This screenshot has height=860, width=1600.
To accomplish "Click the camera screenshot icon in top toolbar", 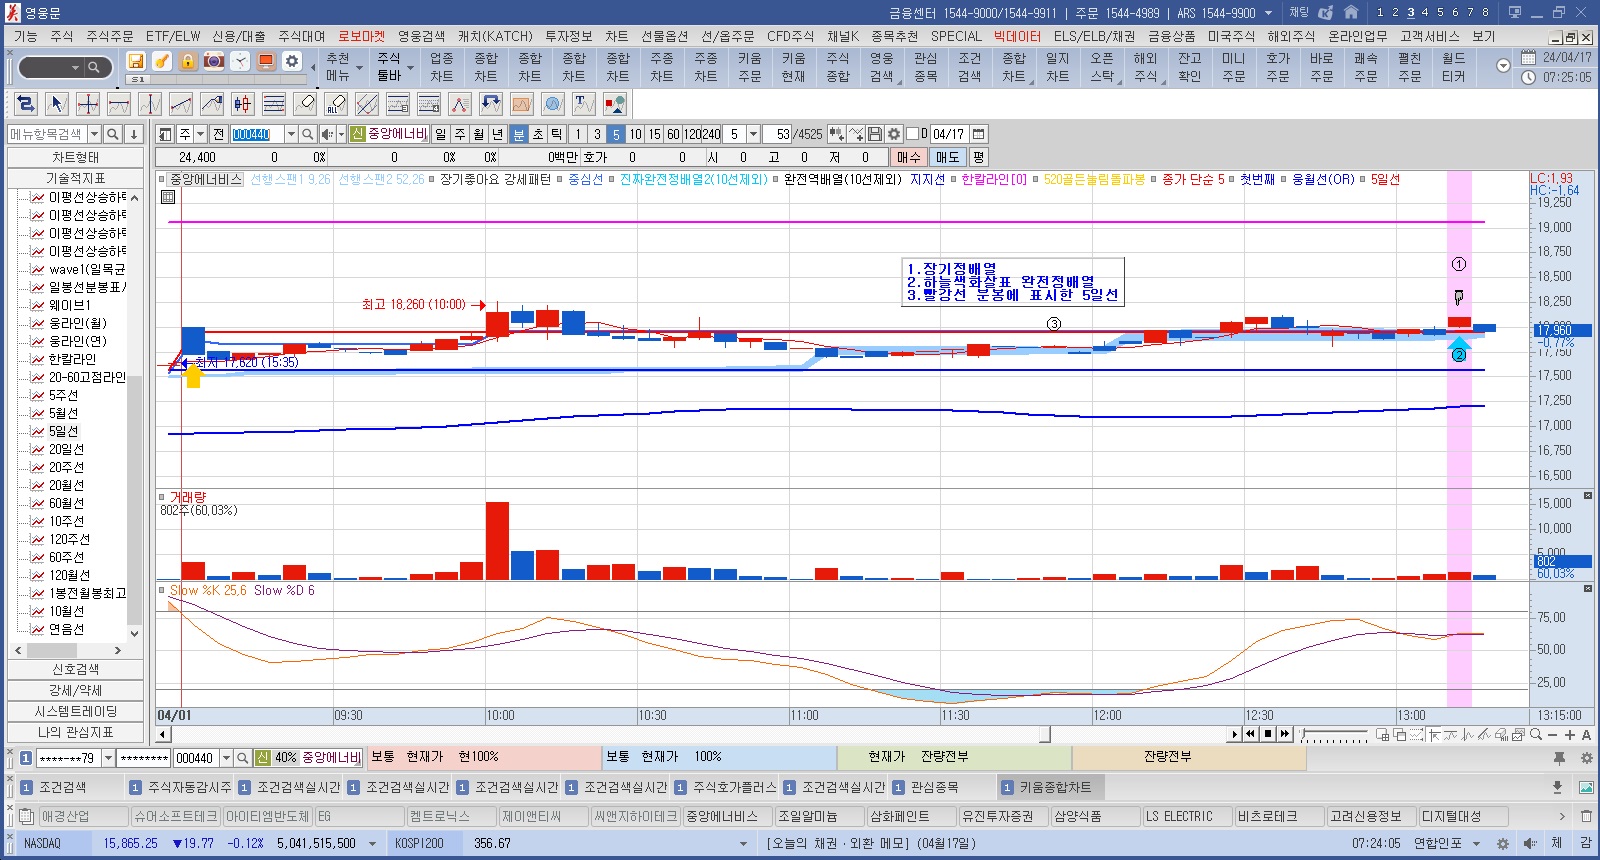I will 214,61.
